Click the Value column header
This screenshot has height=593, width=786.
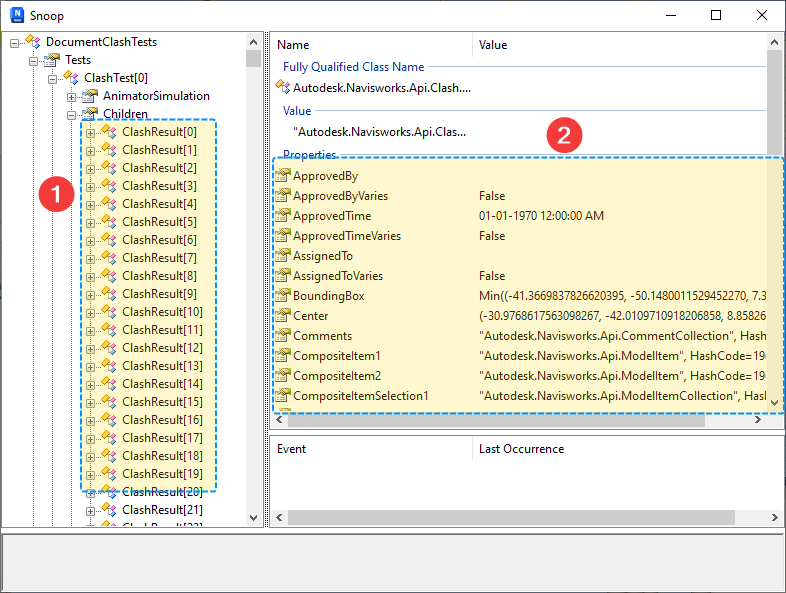pos(493,45)
